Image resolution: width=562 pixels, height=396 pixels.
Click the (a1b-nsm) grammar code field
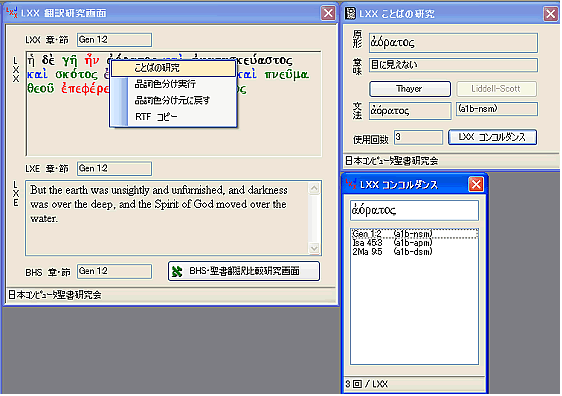[497, 109]
